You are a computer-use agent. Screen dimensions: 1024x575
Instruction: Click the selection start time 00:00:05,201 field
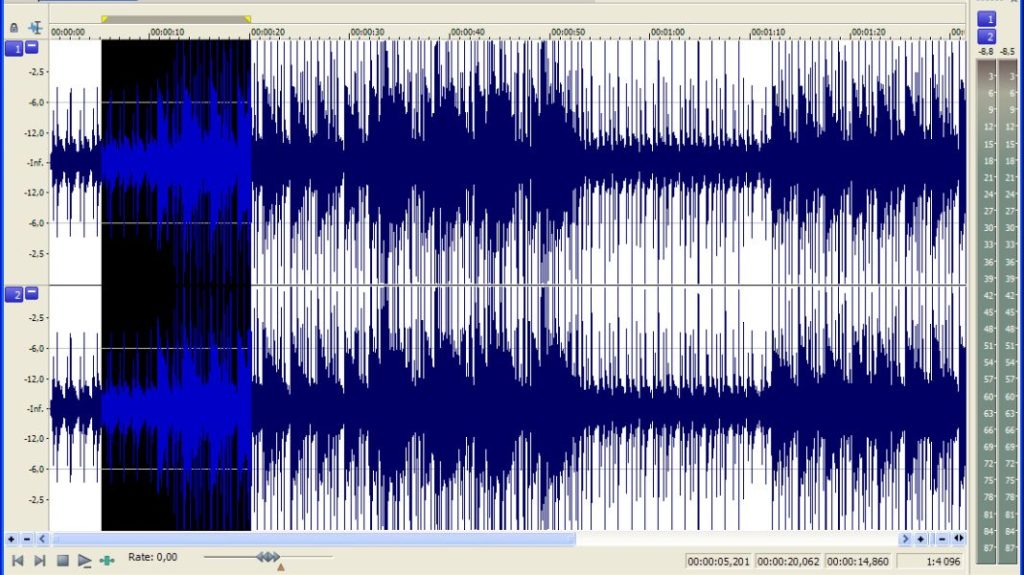(x=718, y=561)
